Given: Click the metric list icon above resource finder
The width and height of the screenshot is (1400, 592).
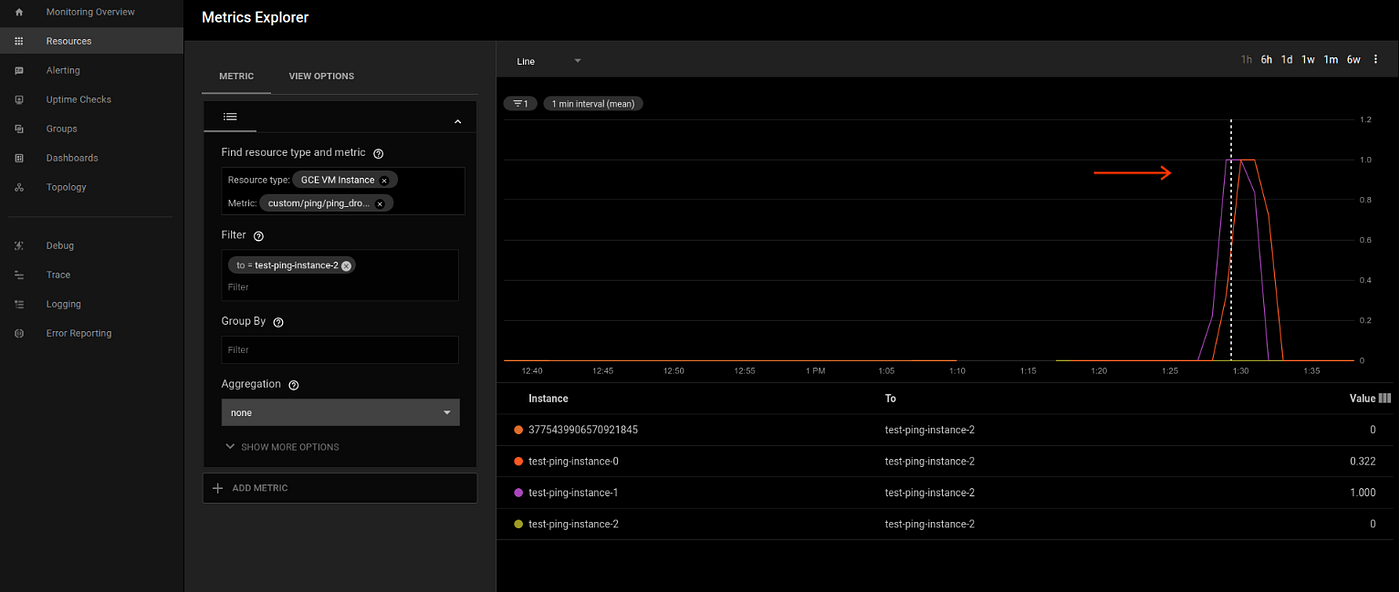Looking at the screenshot, I should [230, 117].
